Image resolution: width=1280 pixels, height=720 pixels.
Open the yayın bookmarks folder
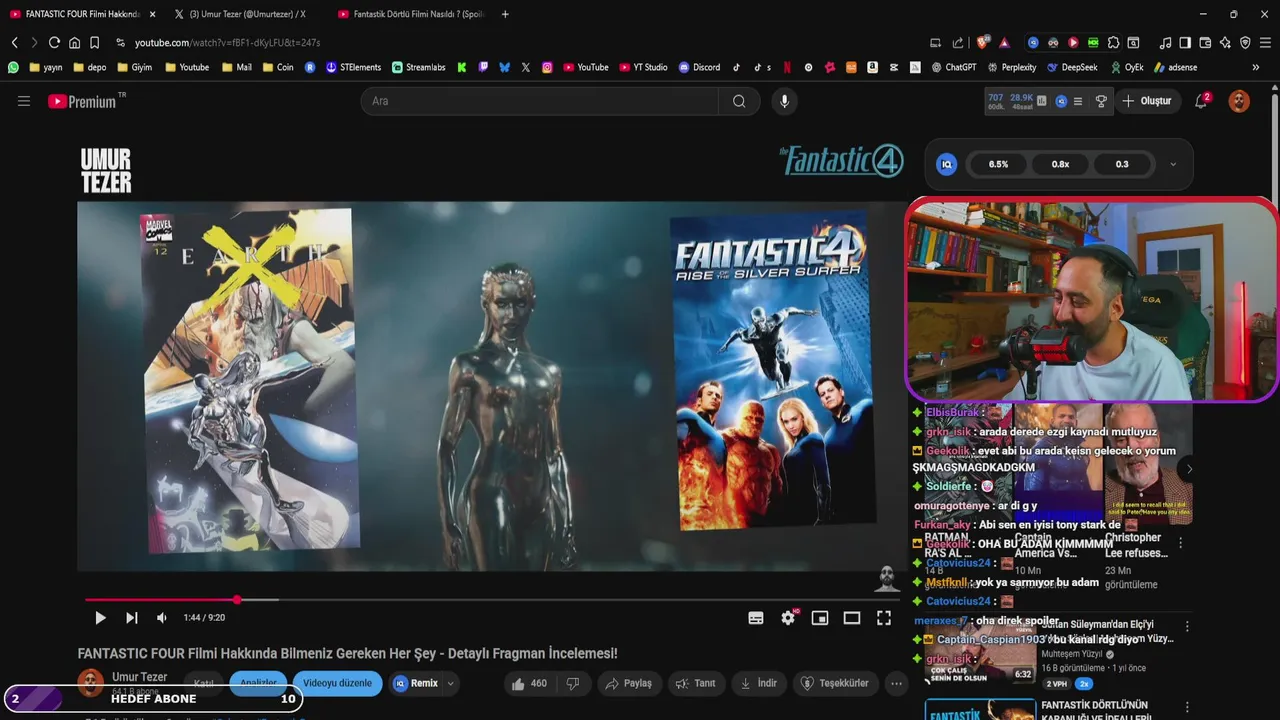coord(46,67)
